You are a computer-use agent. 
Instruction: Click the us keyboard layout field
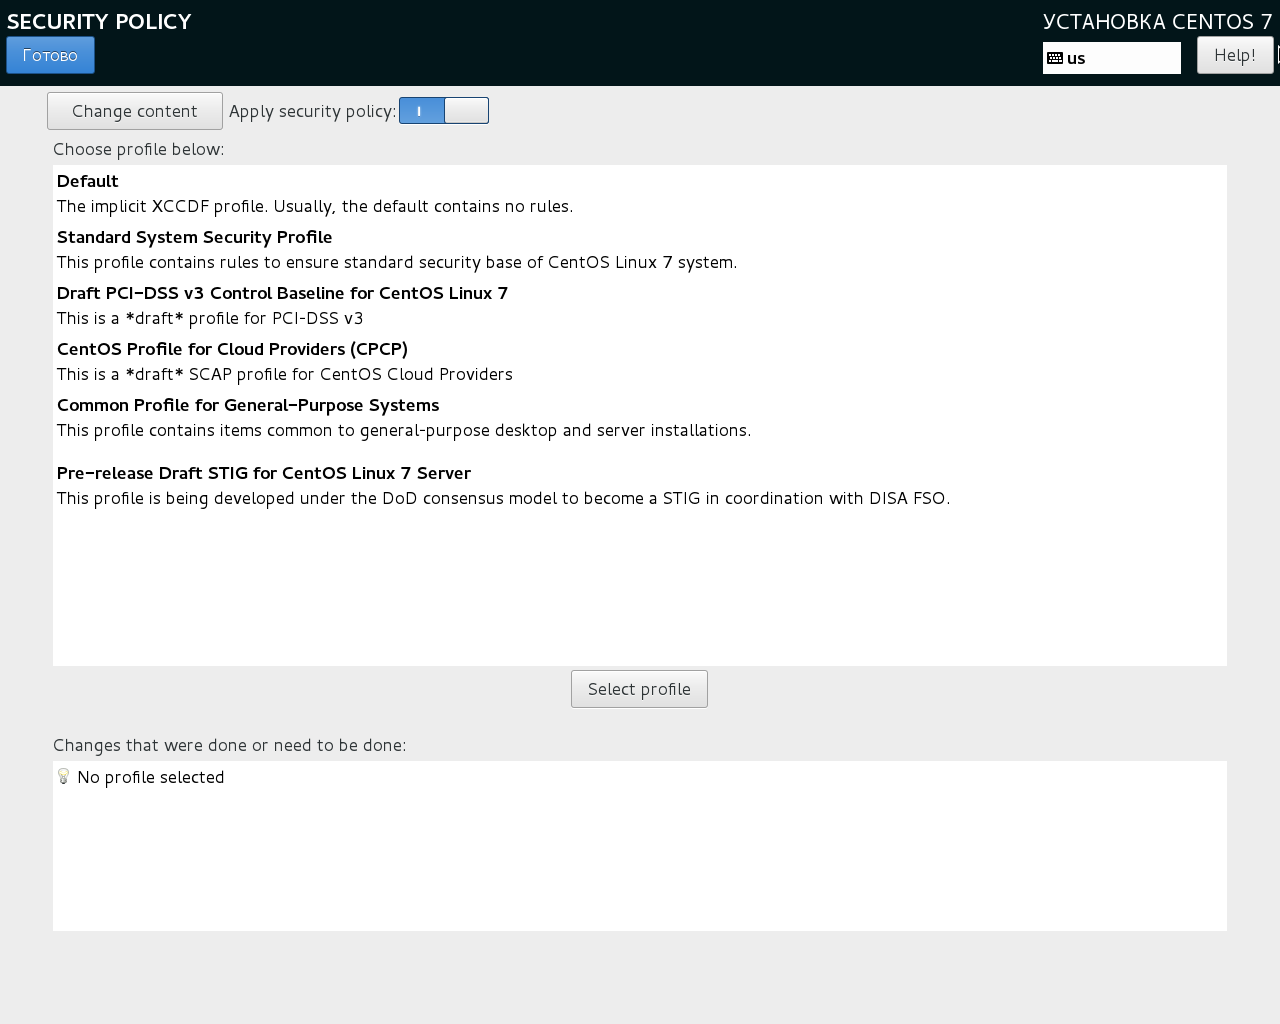(1112, 58)
